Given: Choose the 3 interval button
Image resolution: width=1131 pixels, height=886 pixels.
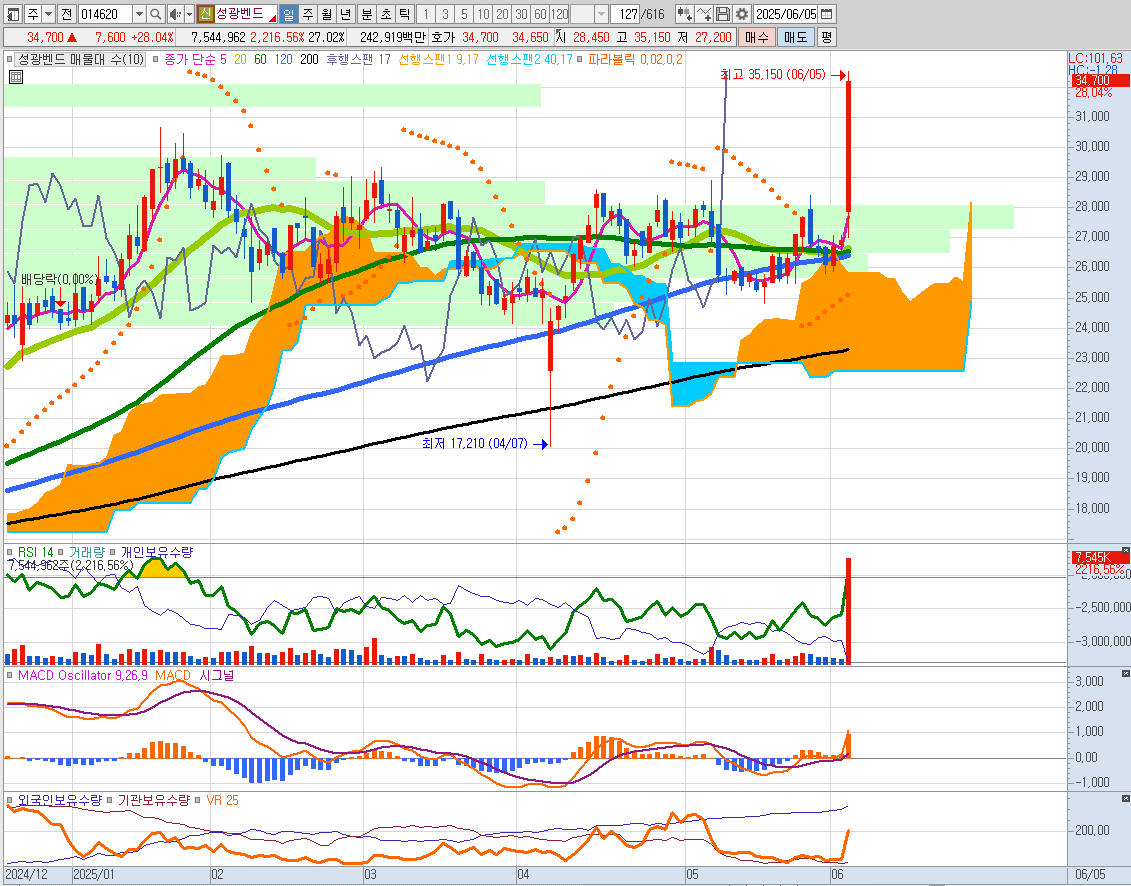Looking at the screenshot, I should [x=445, y=14].
